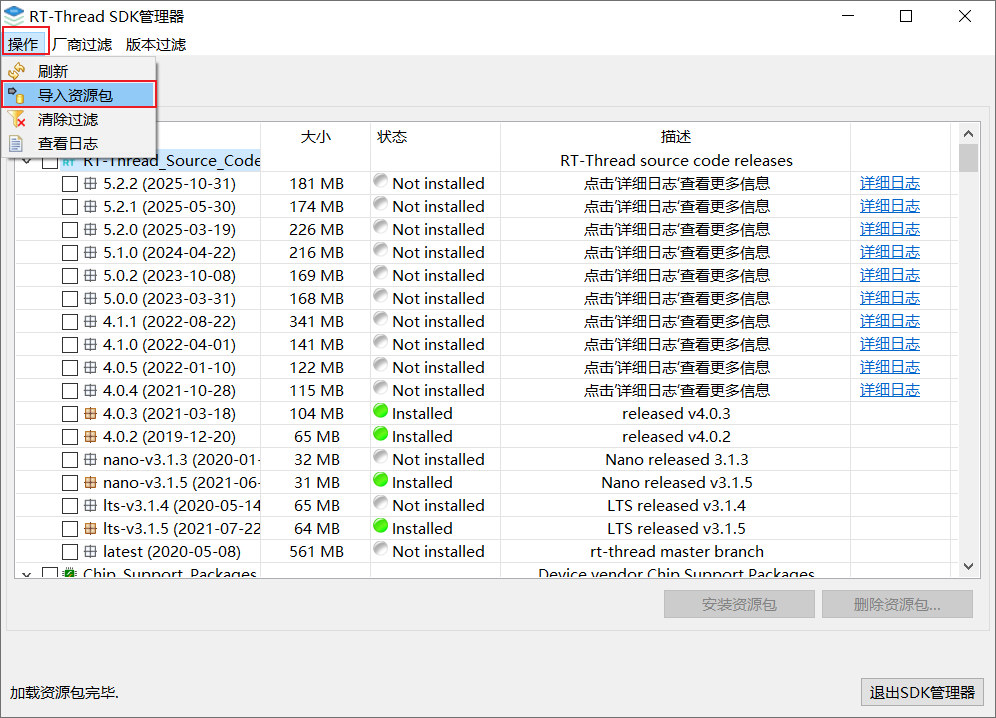
Task: Collapse the RT-Thread_Source_Code tree node
Action: click(x=27, y=162)
